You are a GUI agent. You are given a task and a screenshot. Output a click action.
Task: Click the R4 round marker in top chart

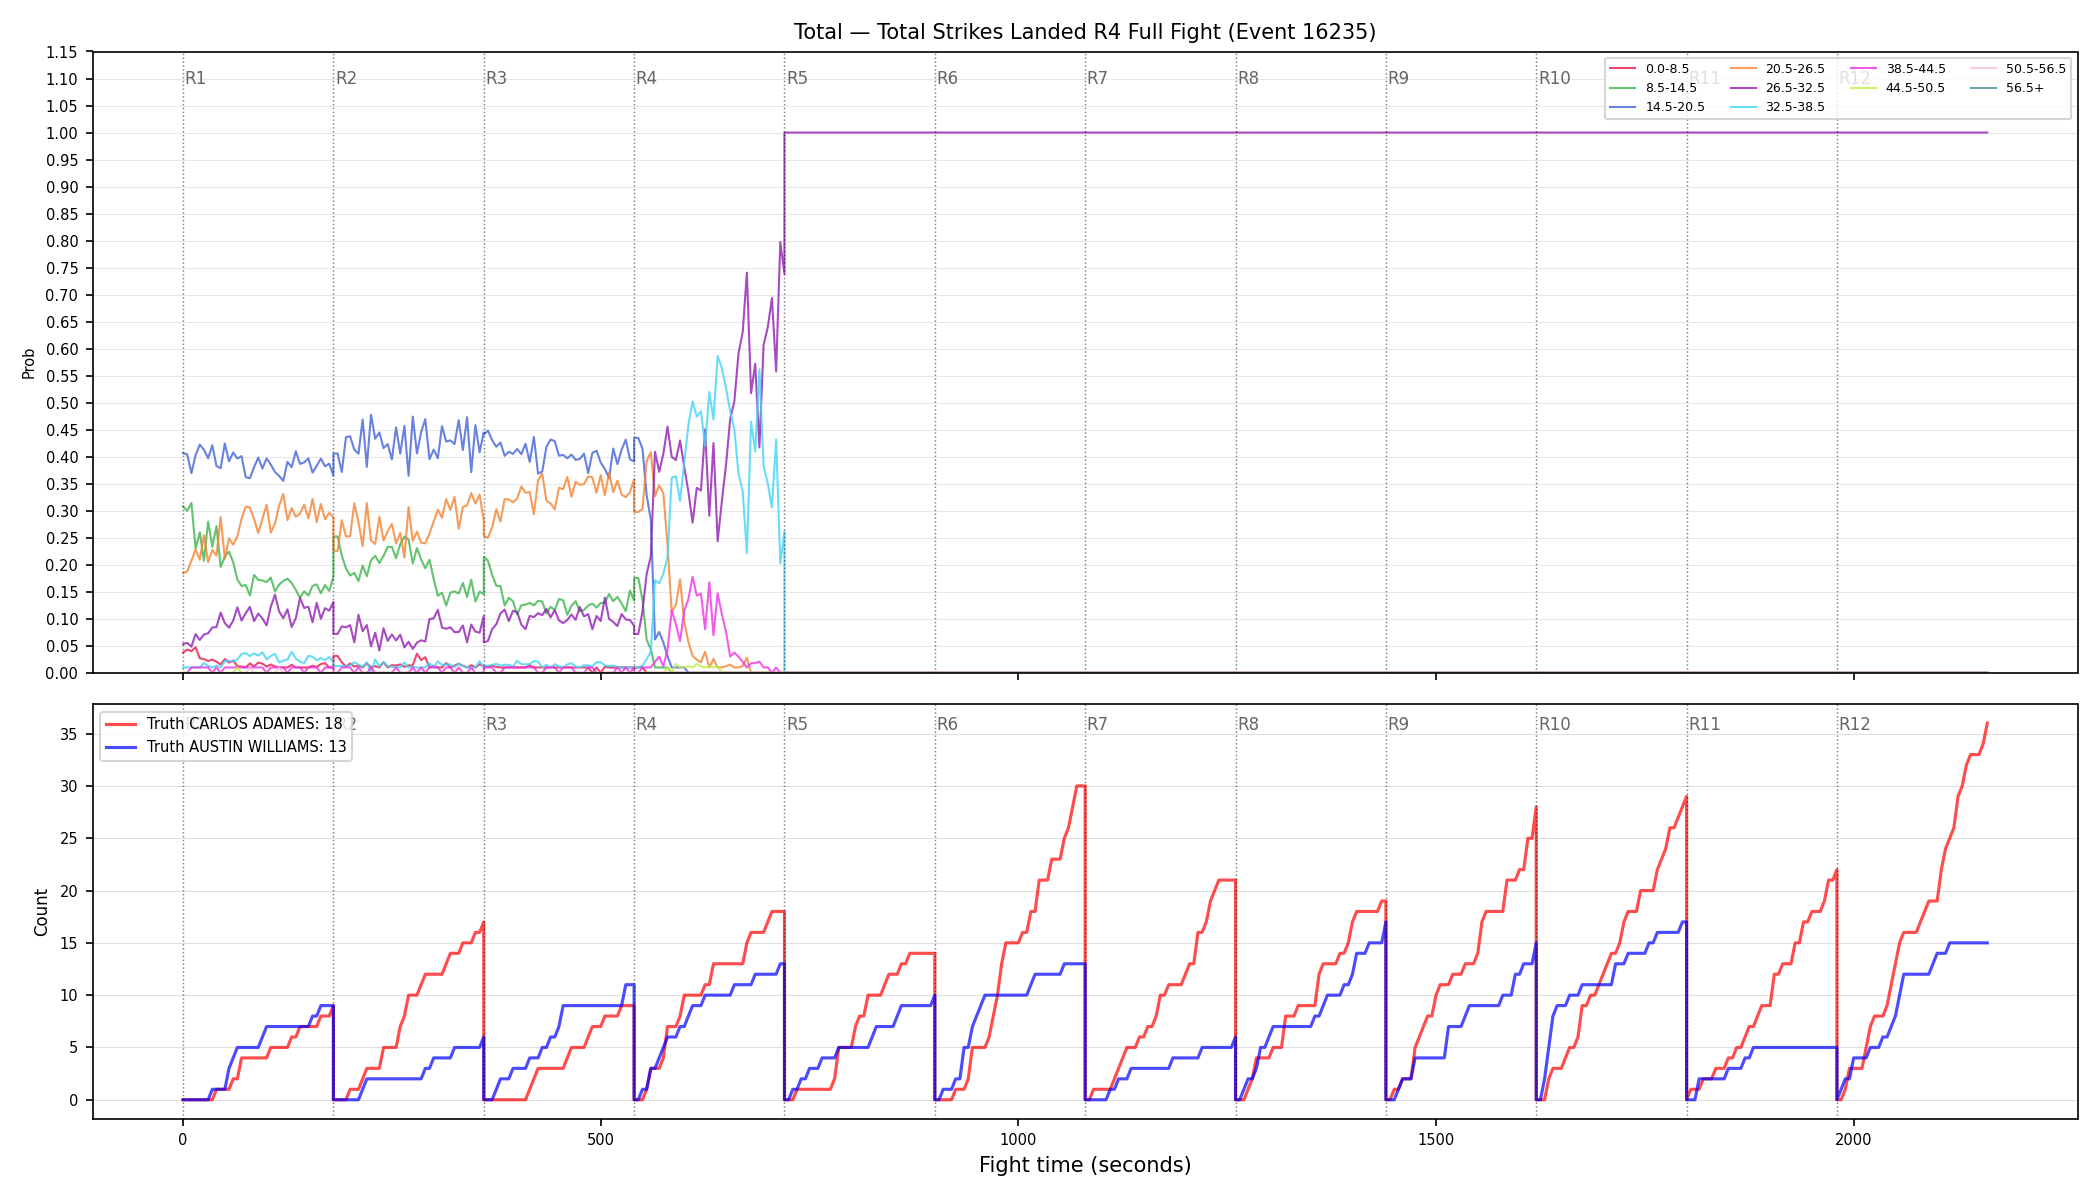(646, 78)
